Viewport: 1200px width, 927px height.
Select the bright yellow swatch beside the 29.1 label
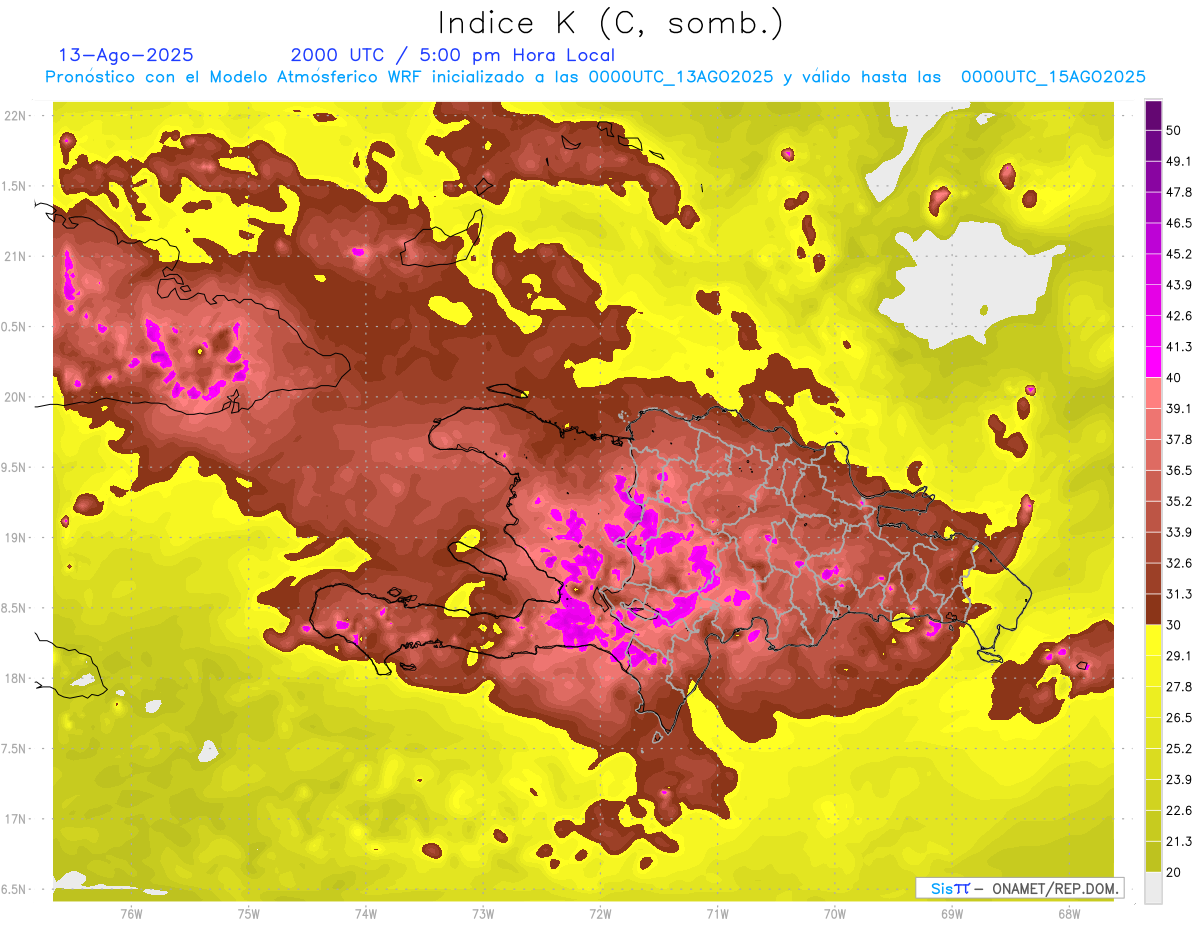tap(1153, 640)
